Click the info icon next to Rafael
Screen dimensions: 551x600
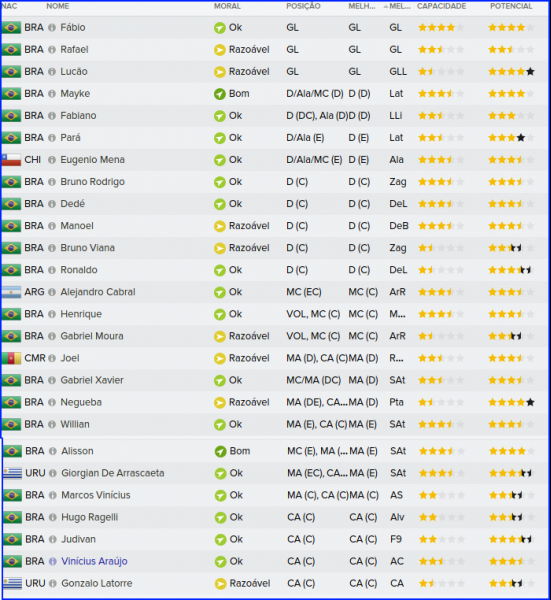pyautogui.click(x=52, y=50)
